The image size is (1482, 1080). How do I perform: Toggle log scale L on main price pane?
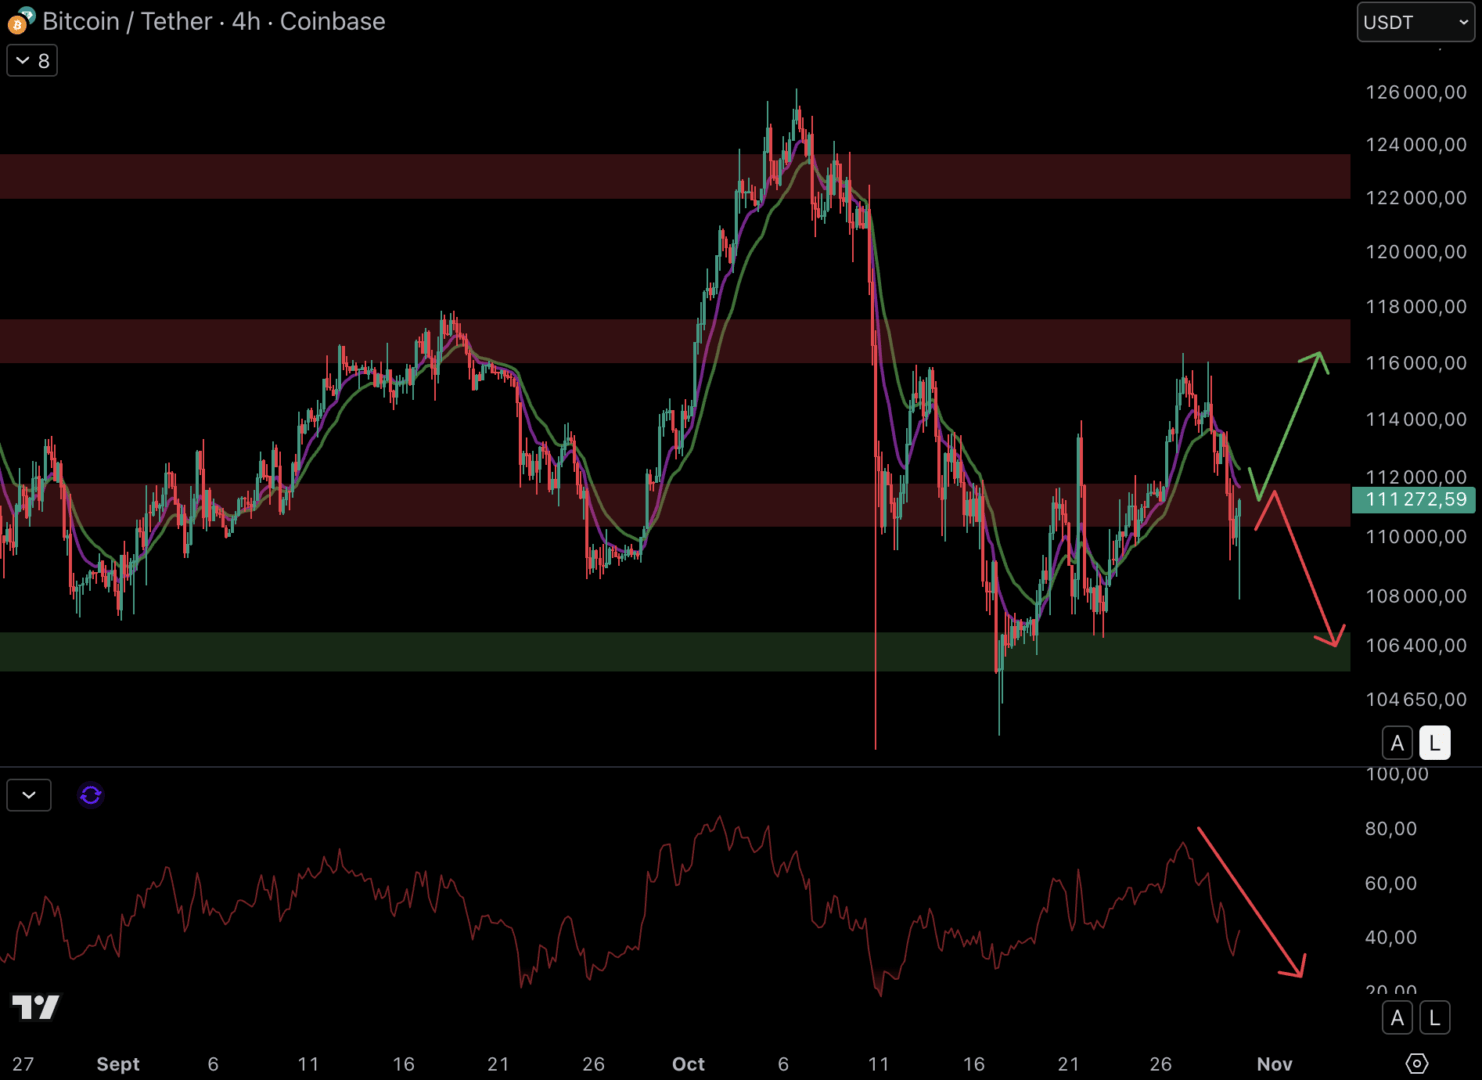pos(1435,743)
